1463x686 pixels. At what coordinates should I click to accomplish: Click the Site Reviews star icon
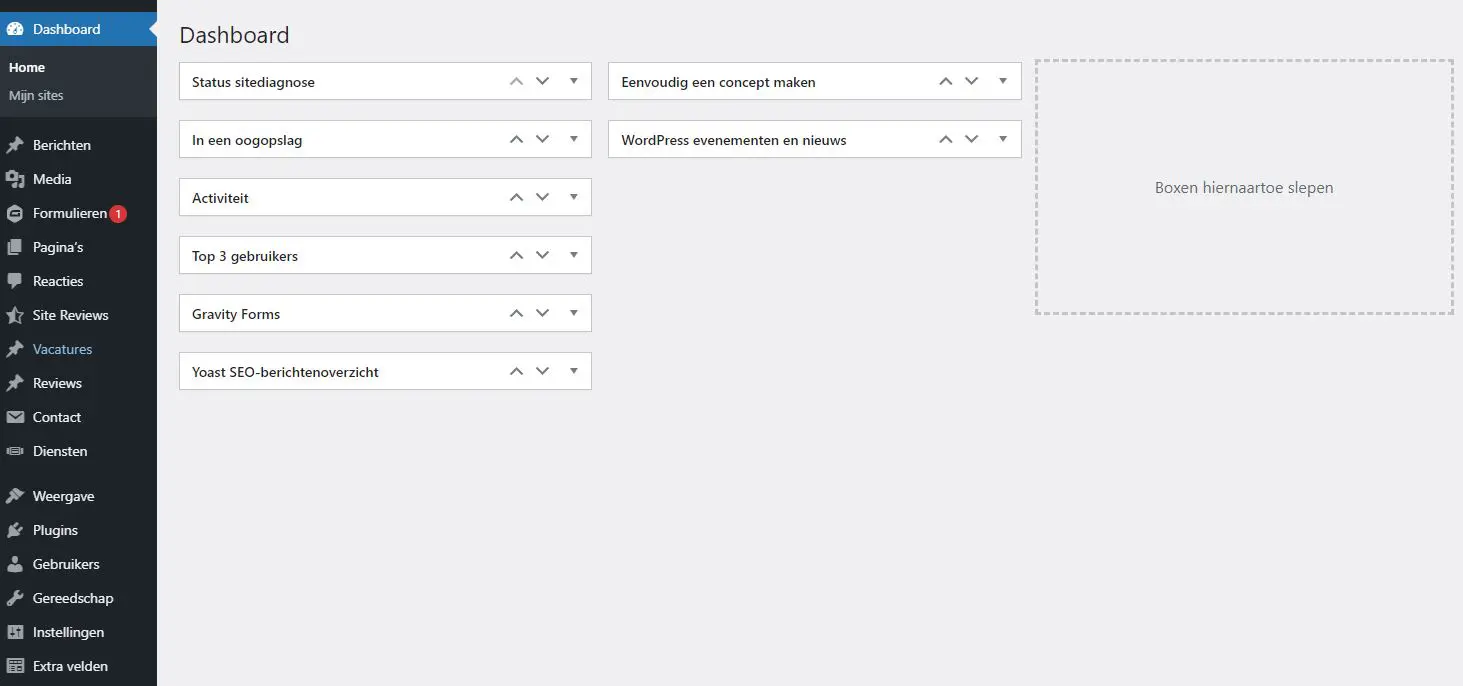(x=15, y=315)
